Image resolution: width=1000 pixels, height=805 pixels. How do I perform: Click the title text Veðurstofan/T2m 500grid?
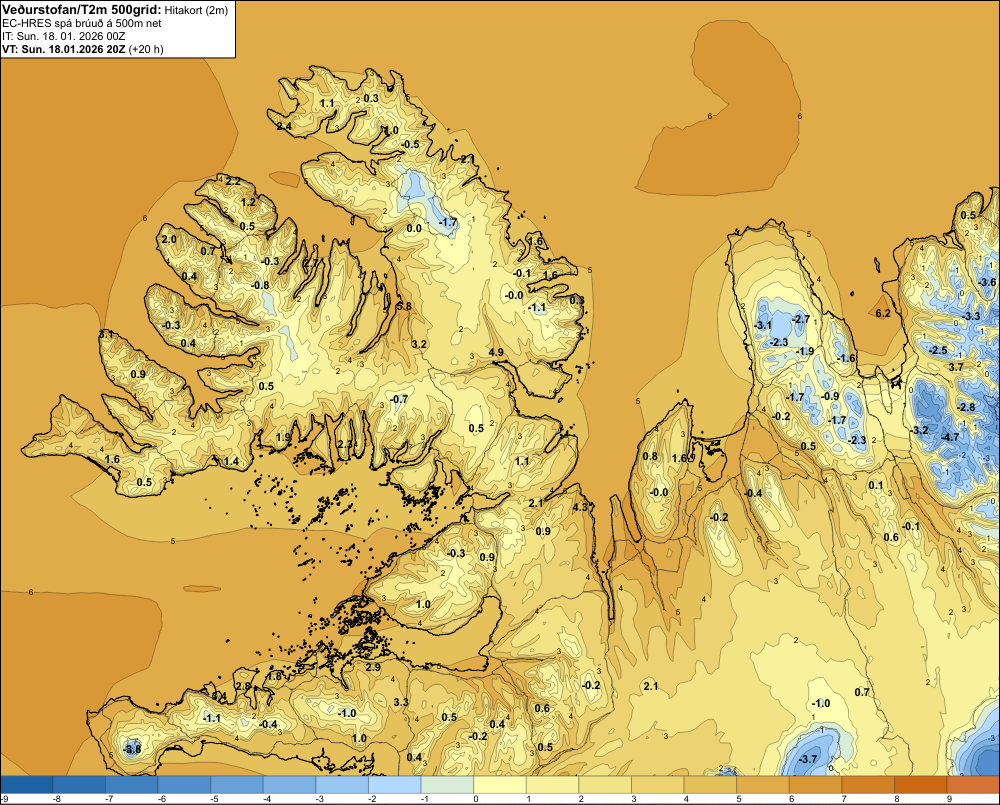click(x=81, y=9)
